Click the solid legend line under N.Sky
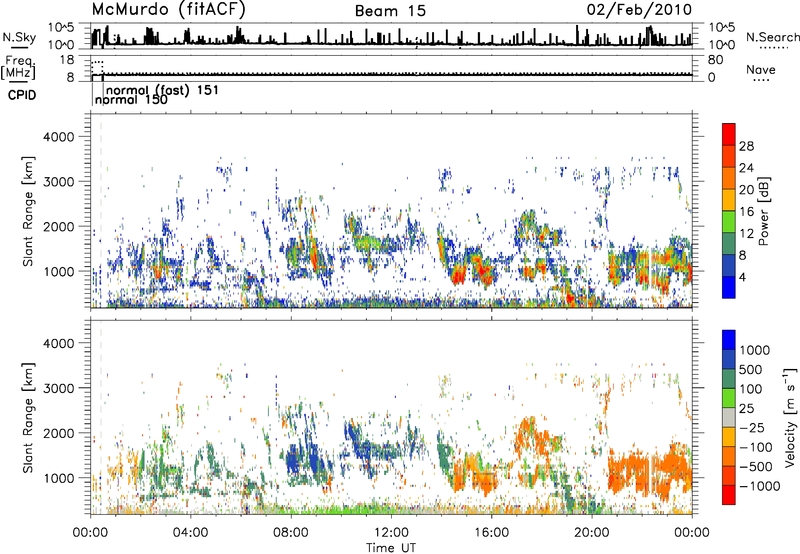 pos(19,47)
